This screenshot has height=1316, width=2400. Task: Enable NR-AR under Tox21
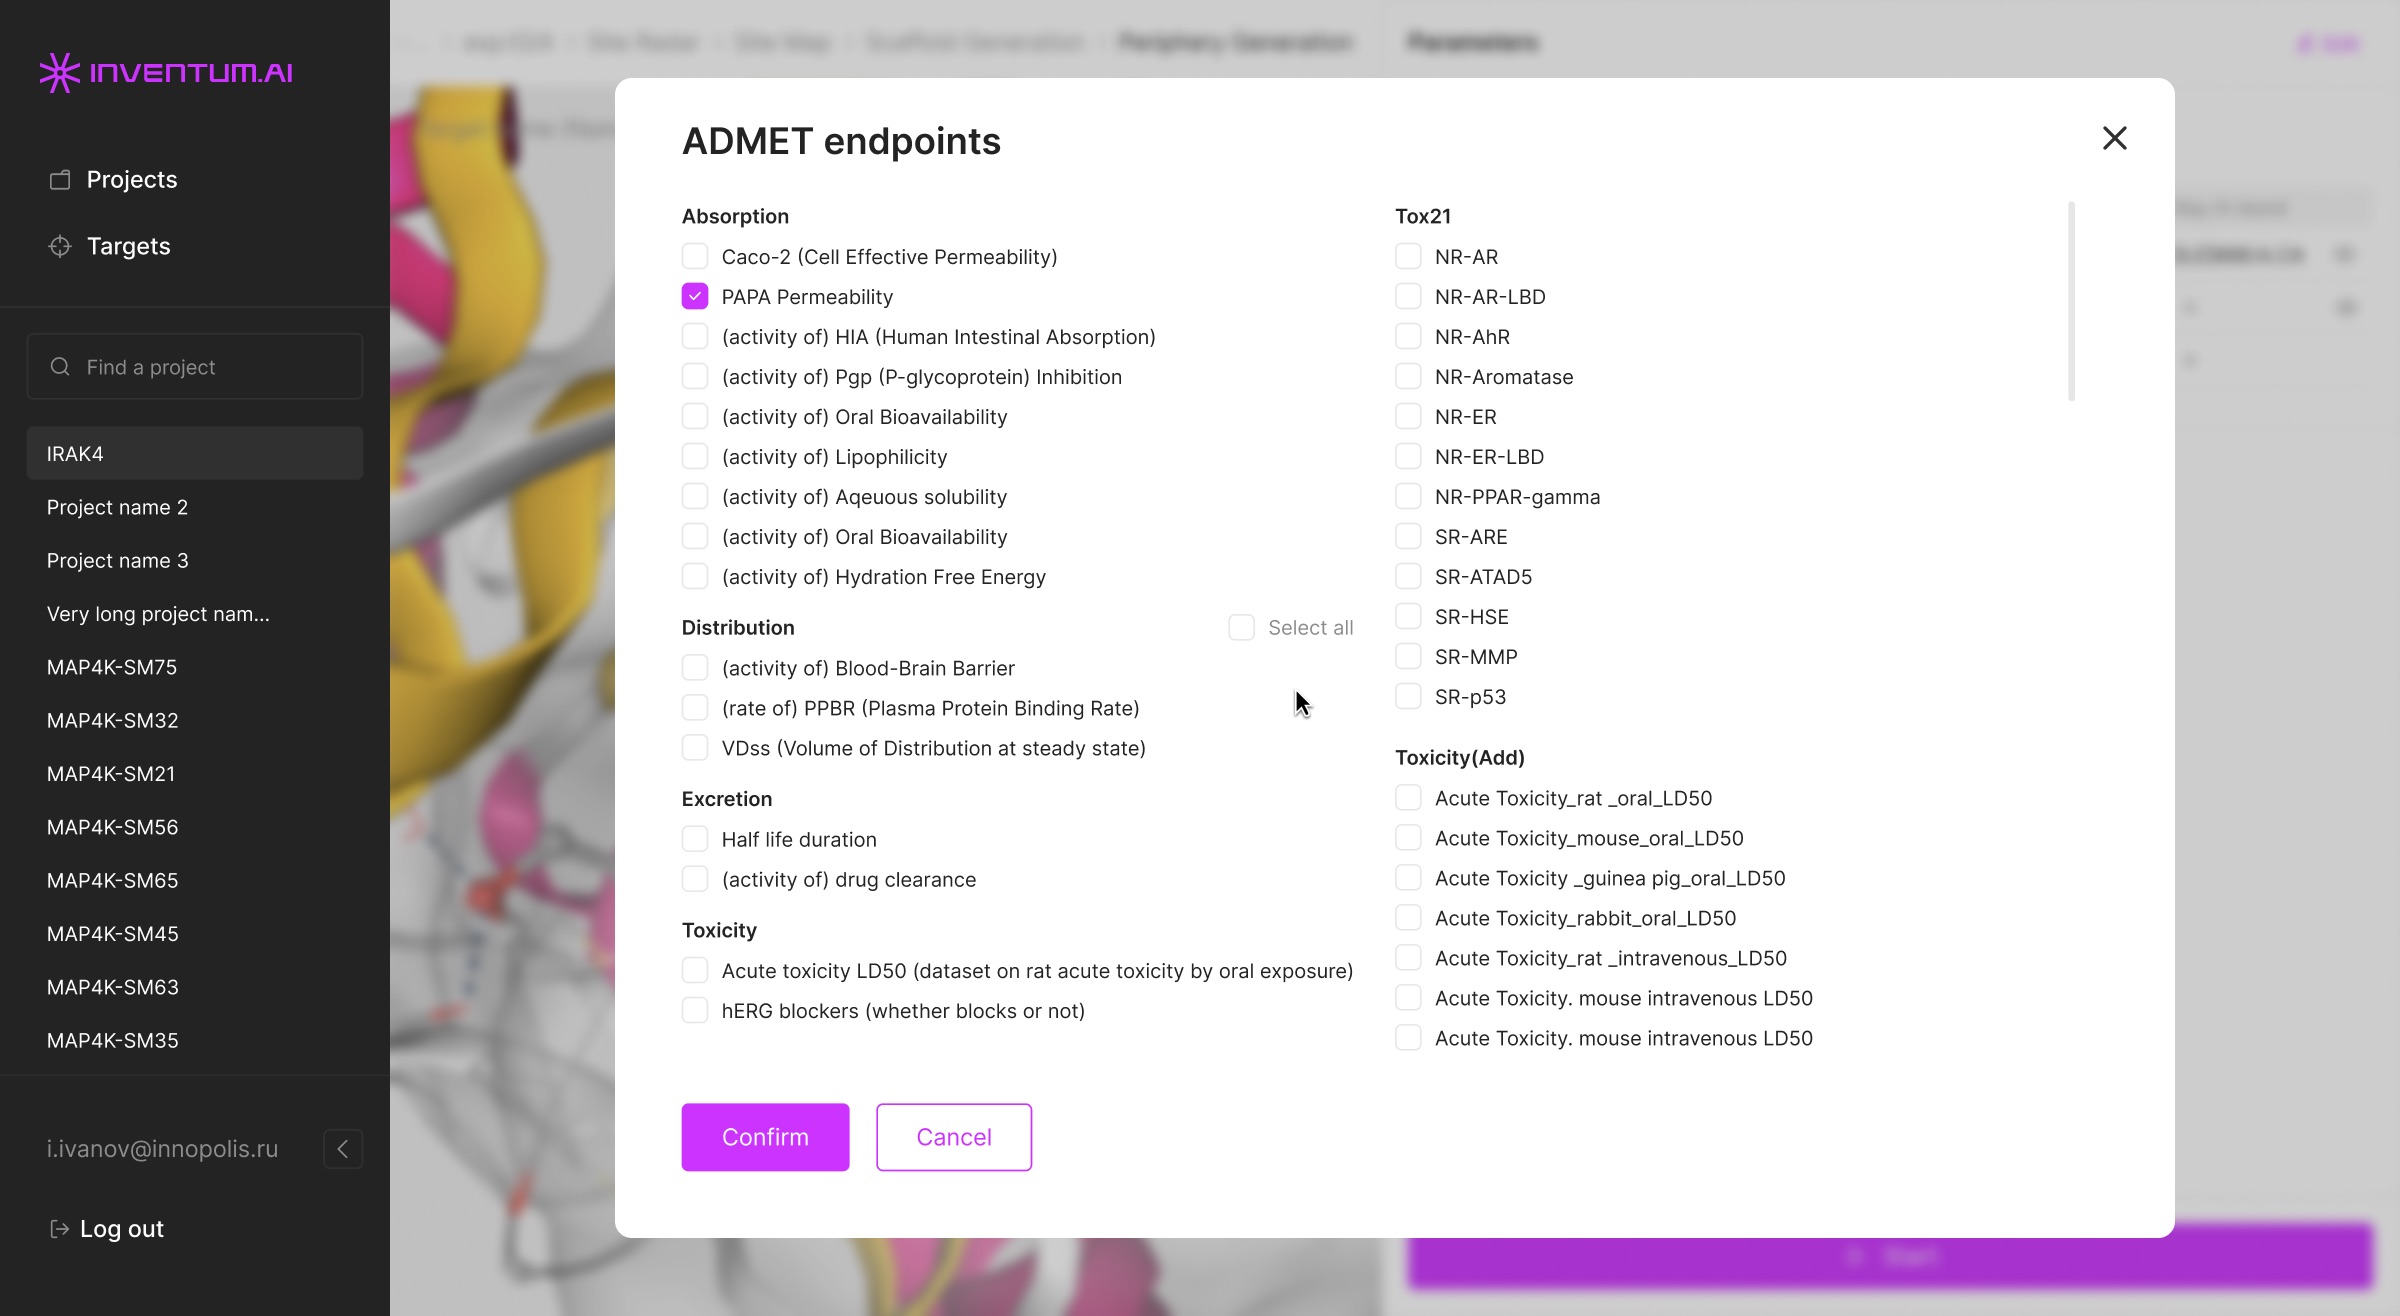pos(1408,257)
